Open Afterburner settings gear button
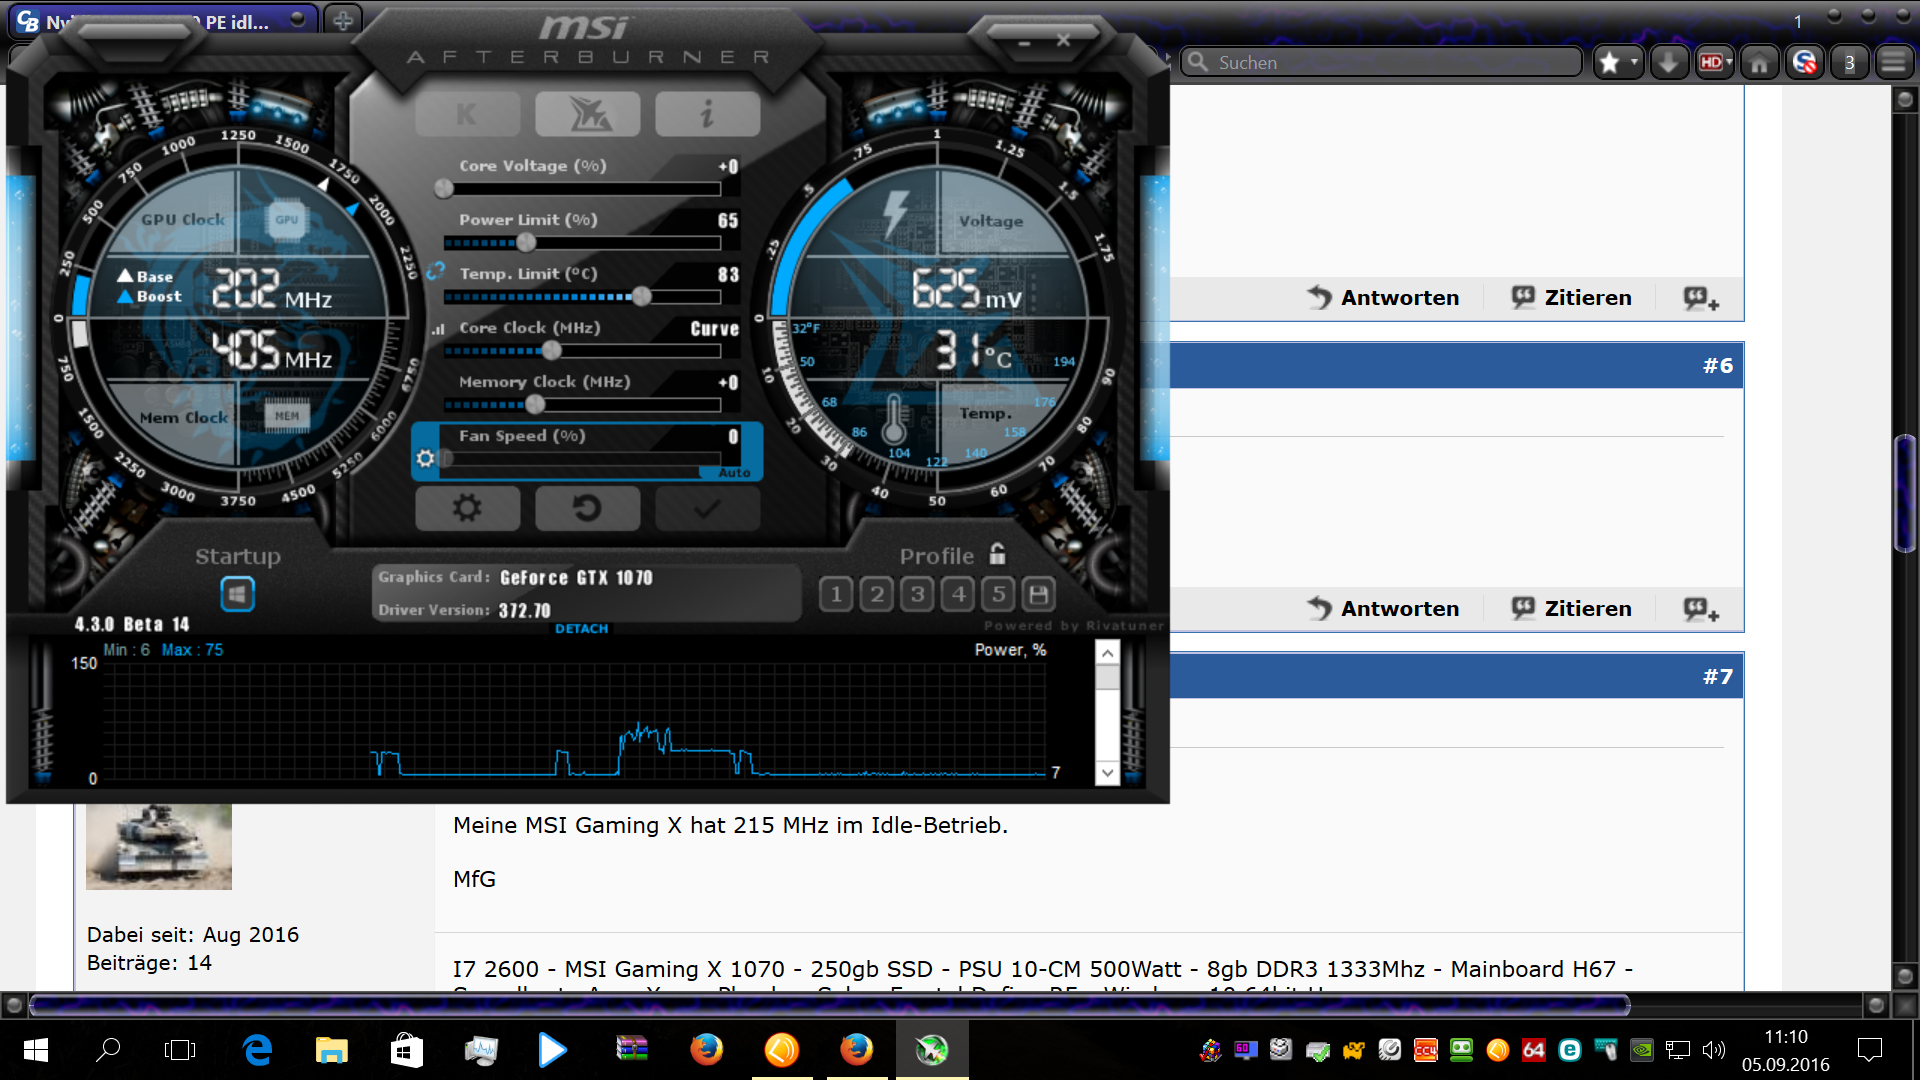 click(x=467, y=509)
